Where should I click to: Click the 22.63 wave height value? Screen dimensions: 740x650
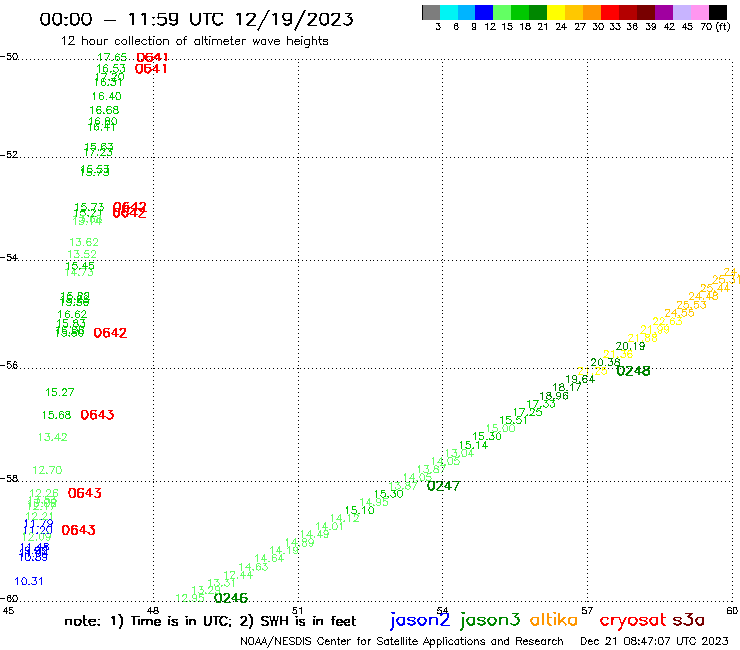pyautogui.click(x=667, y=321)
